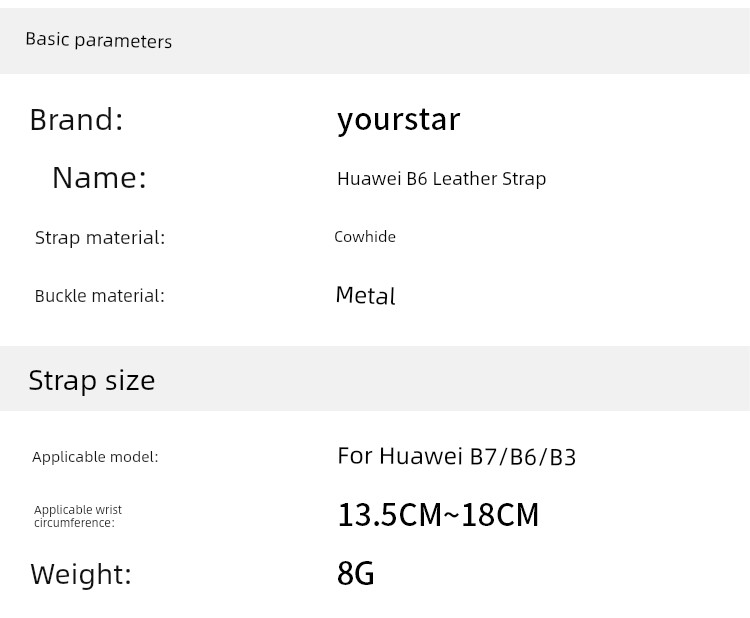
Task: Select the Applicable wrist circumference: label
Action: (x=78, y=516)
